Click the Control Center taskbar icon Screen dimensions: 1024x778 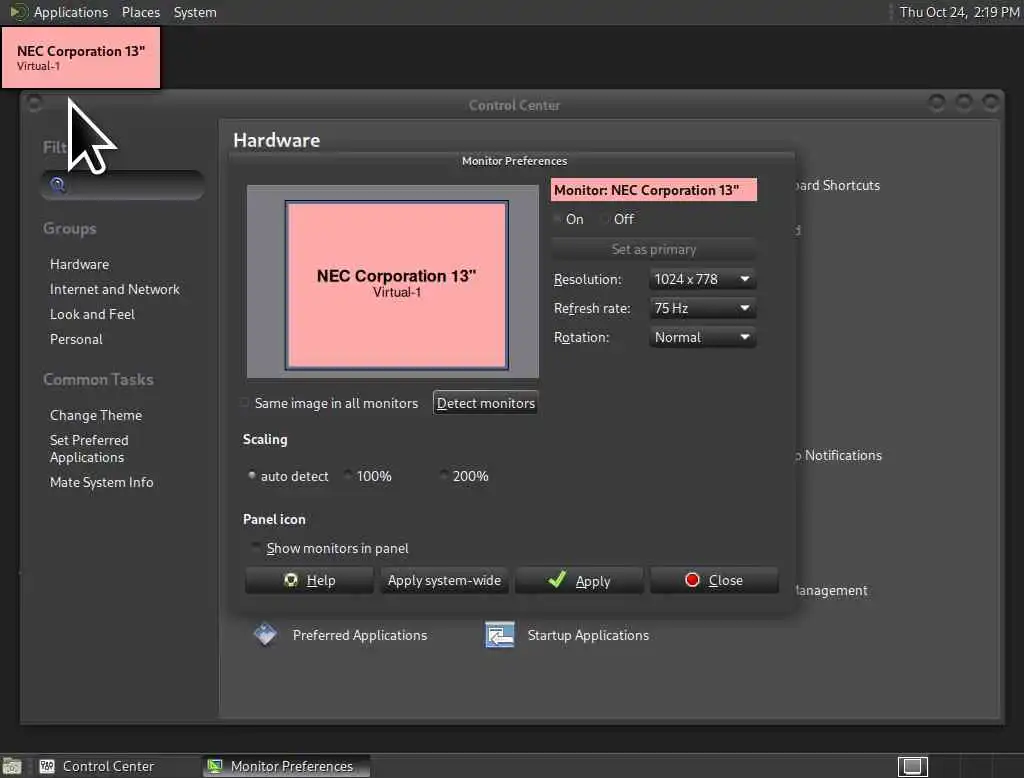(47, 766)
